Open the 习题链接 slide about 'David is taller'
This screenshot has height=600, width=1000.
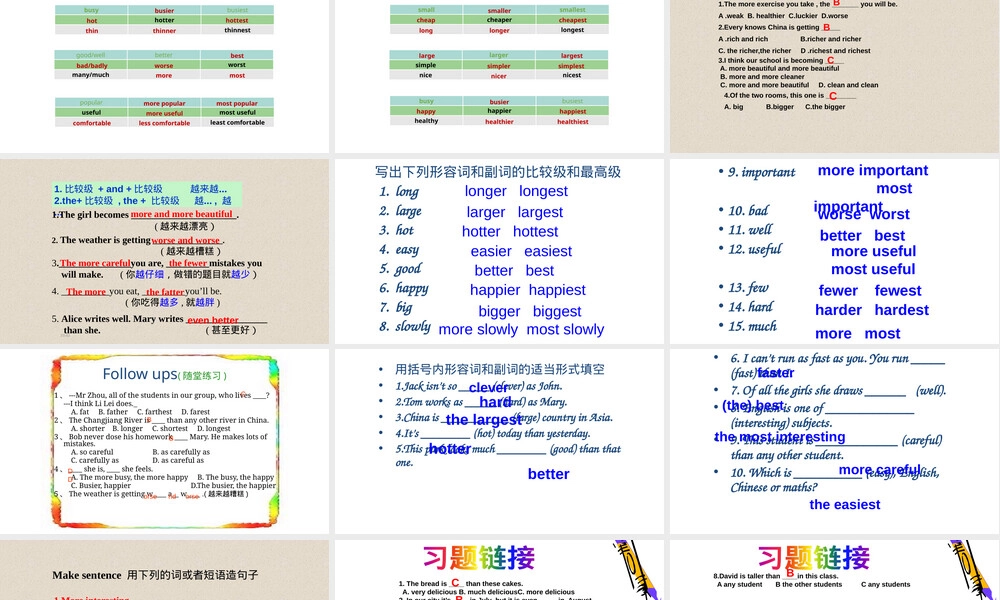click(835, 570)
